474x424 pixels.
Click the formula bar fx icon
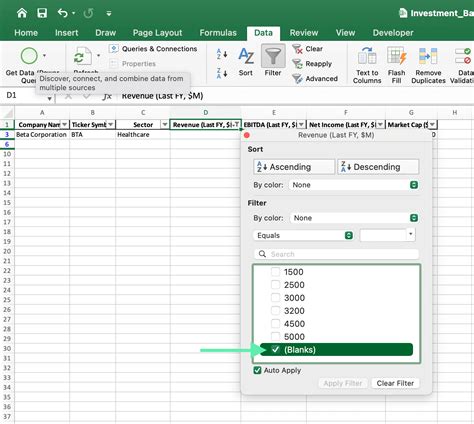coord(107,96)
